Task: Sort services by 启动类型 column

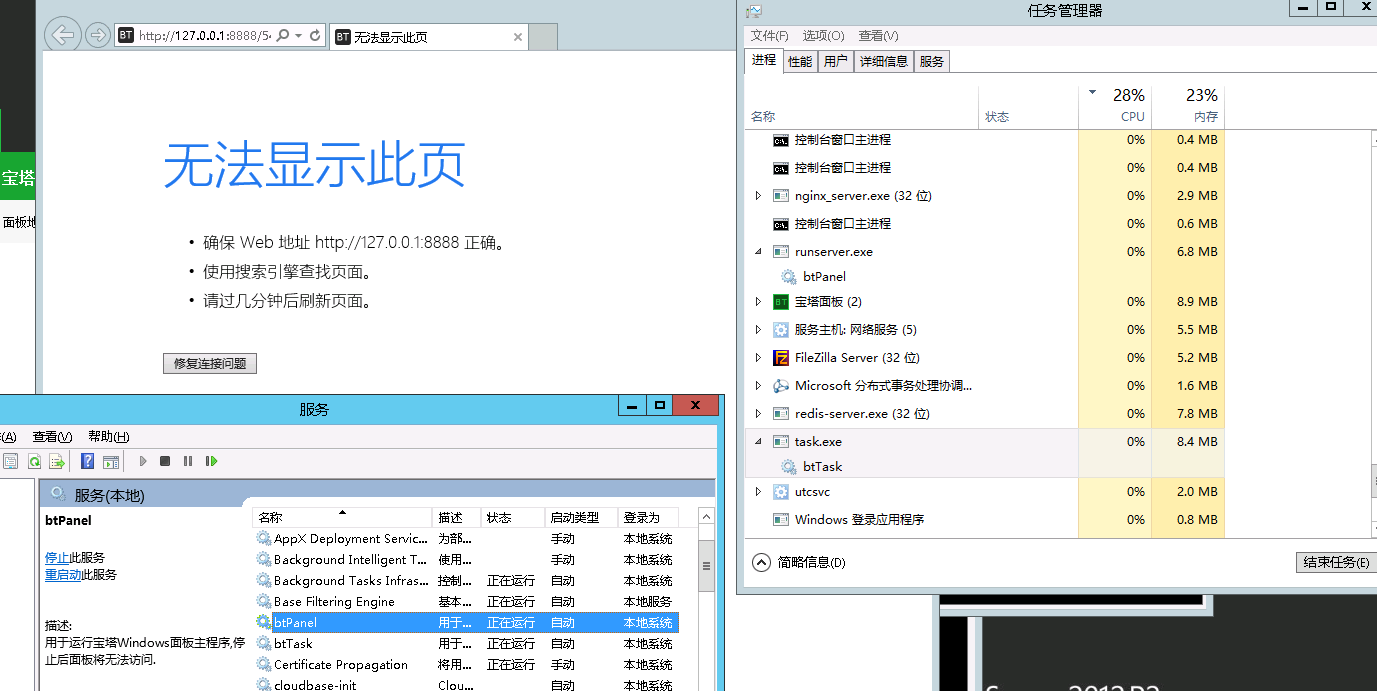Action: 581,518
